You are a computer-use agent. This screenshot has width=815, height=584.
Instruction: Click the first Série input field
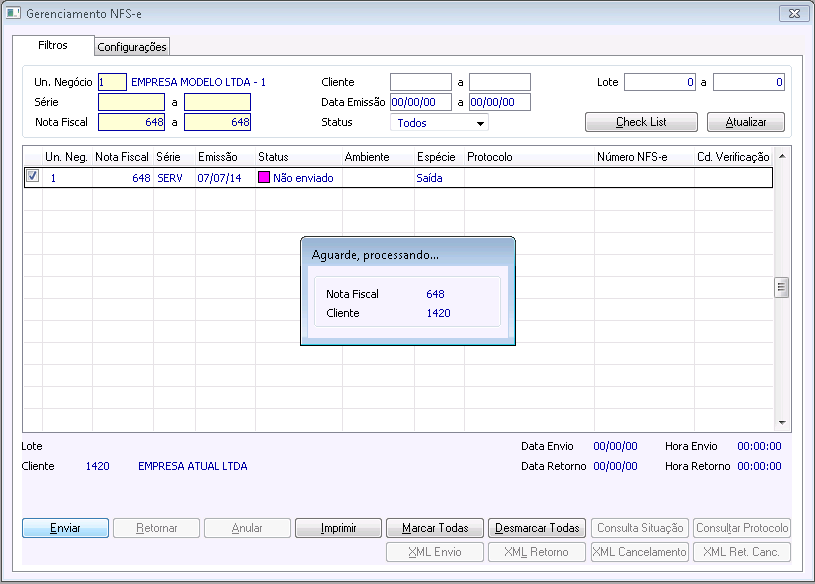[132, 102]
